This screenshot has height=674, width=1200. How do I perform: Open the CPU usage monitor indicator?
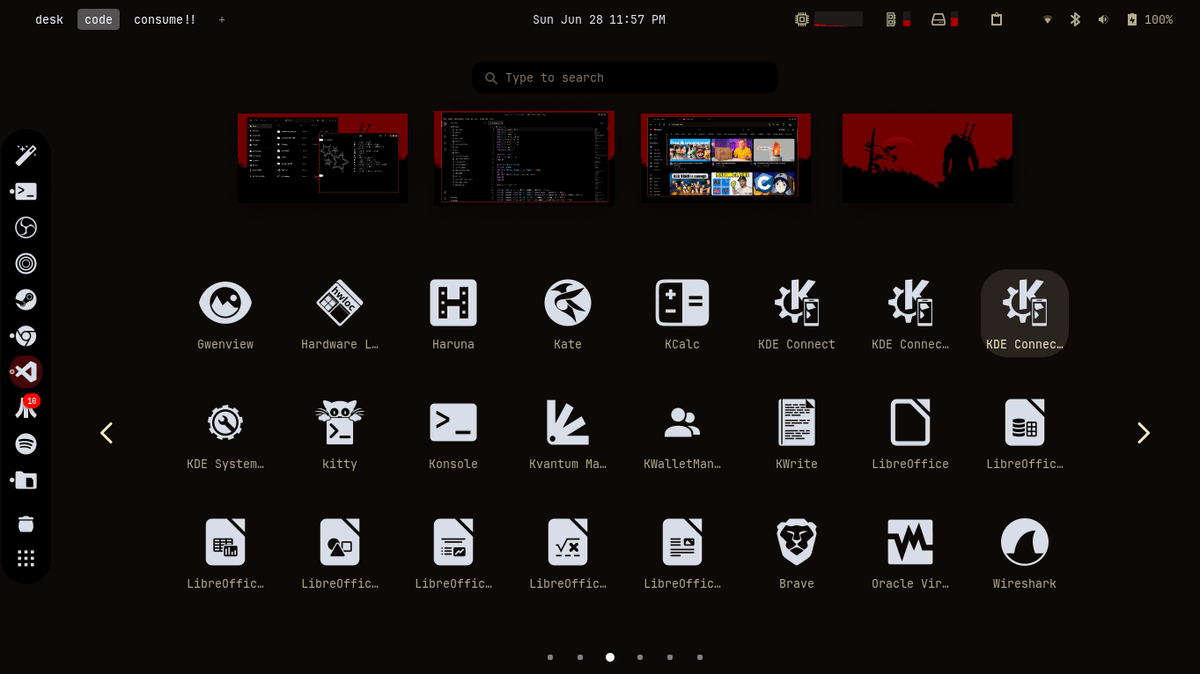click(829, 20)
